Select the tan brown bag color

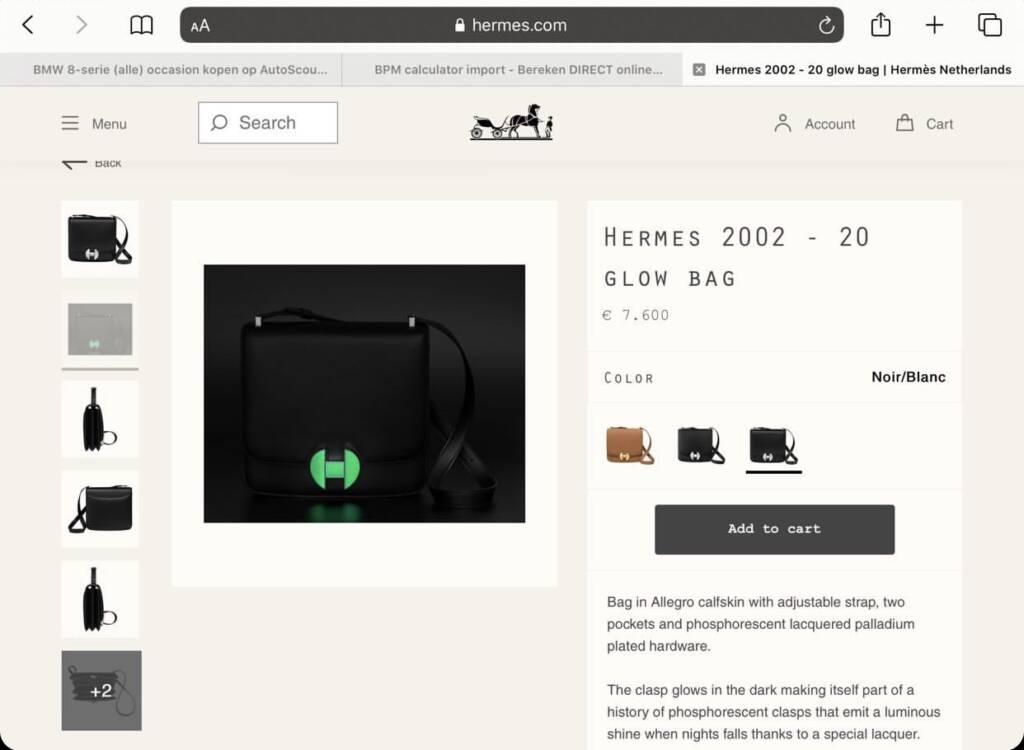click(630, 445)
